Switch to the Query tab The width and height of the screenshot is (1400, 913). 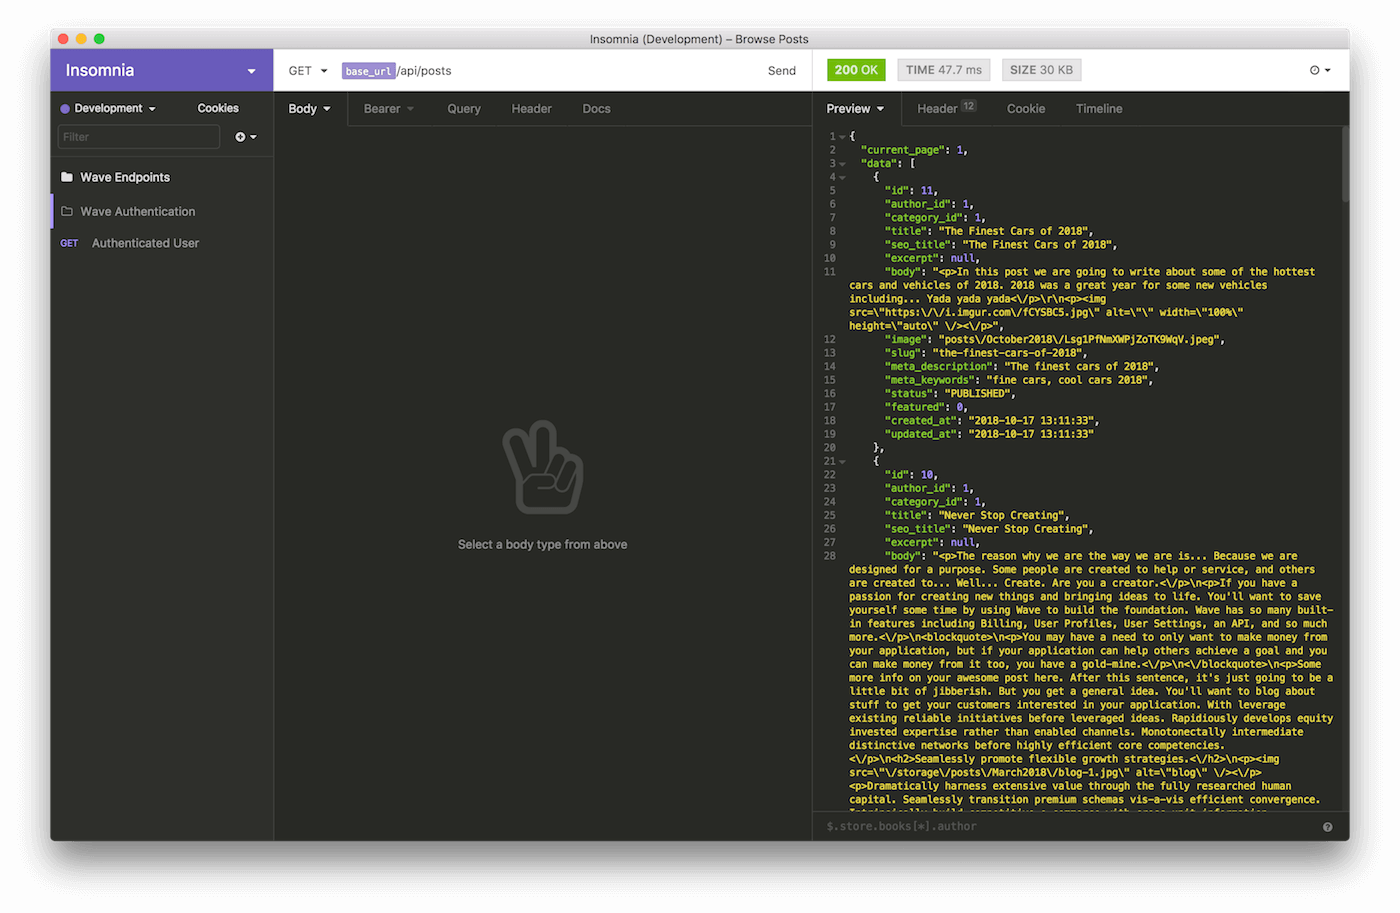463,109
